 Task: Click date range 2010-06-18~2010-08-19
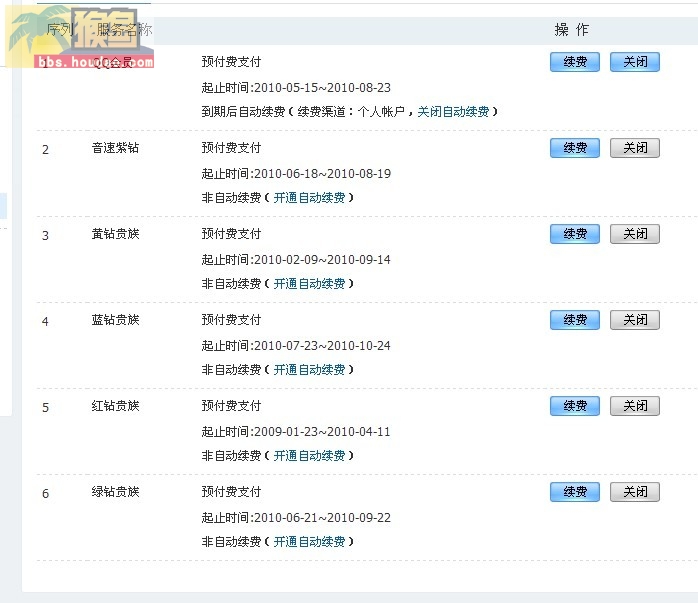click(x=322, y=174)
